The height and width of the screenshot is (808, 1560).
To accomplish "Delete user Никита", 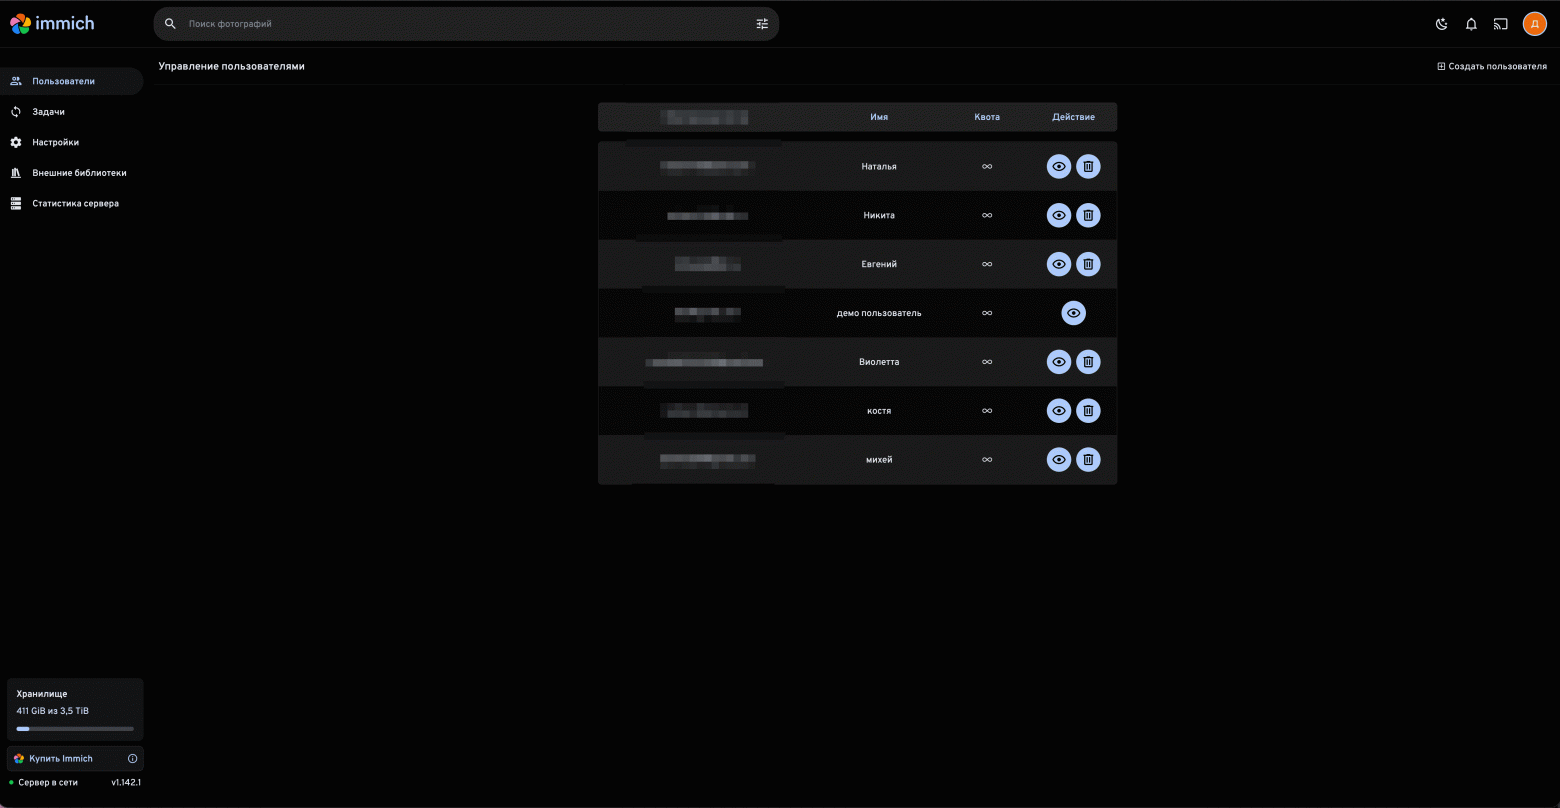I will pyautogui.click(x=1088, y=215).
